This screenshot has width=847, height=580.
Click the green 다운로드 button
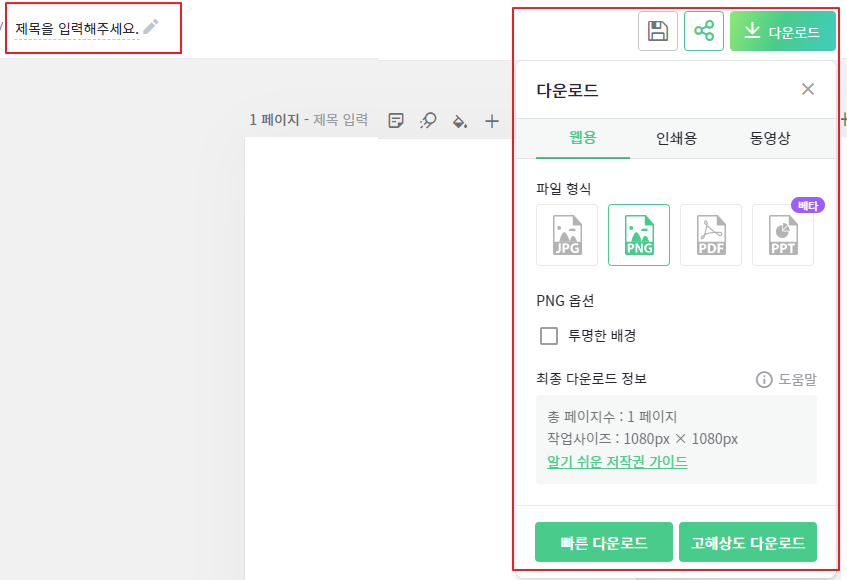[782, 30]
